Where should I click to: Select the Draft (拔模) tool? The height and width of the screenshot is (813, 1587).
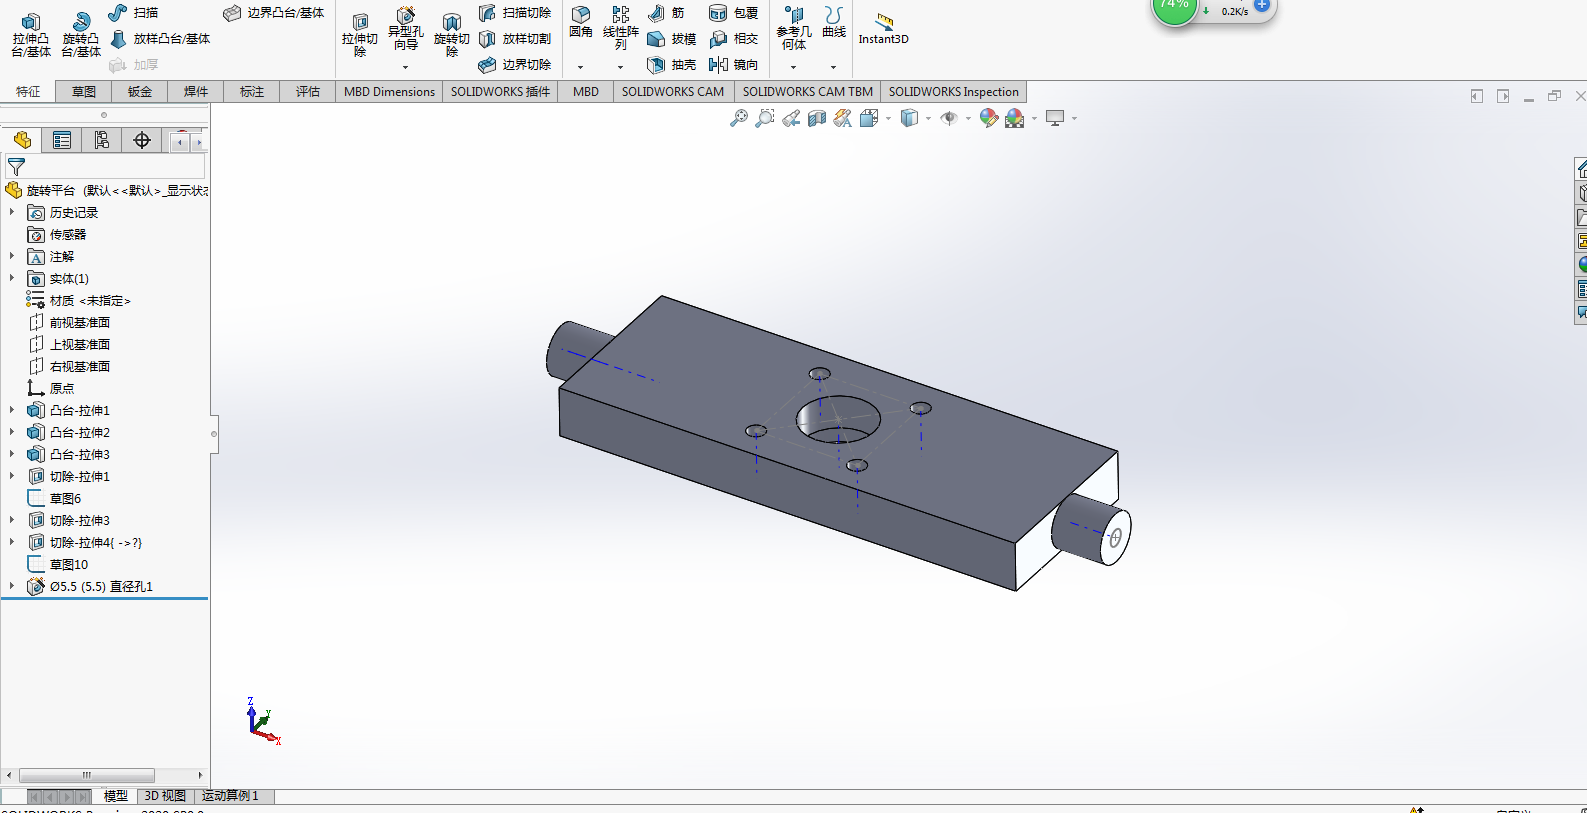pyautogui.click(x=671, y=39)
